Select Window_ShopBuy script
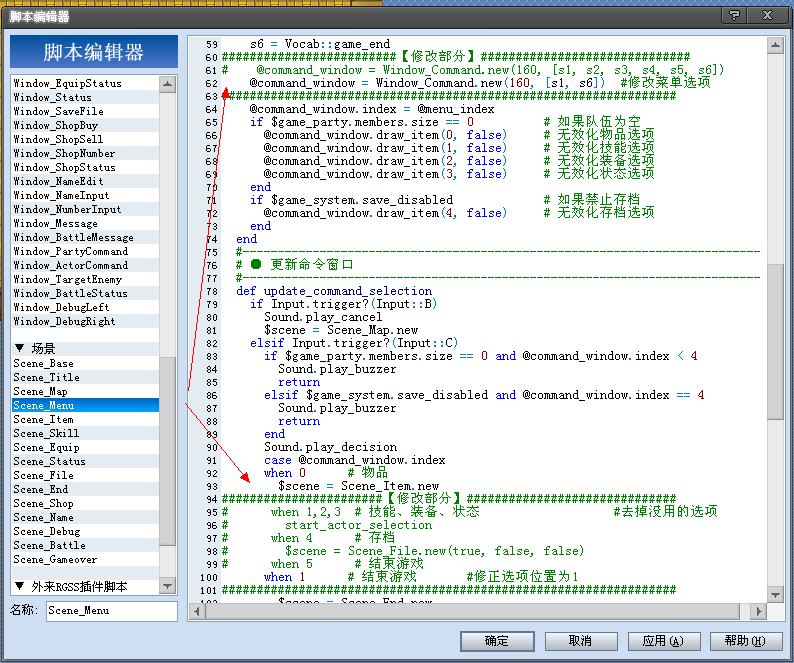The height and width of the screenshot is (663, 794). click(85, 125)
